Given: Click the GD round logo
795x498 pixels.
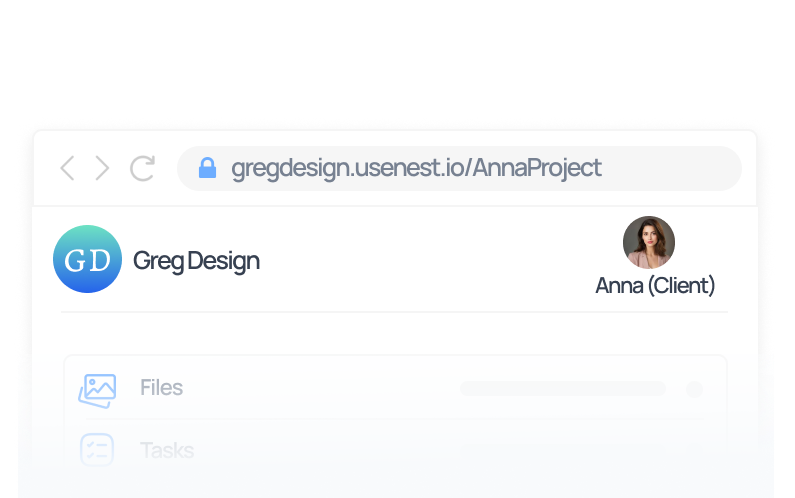Looking at the screenshot, I should pyautogui.click(x=87, y=259).
